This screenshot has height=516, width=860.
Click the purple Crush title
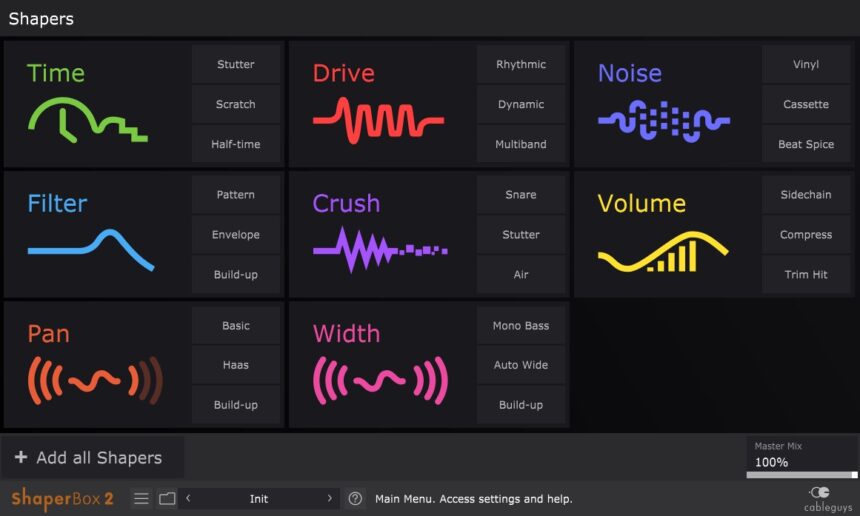[x=346, y=203]
